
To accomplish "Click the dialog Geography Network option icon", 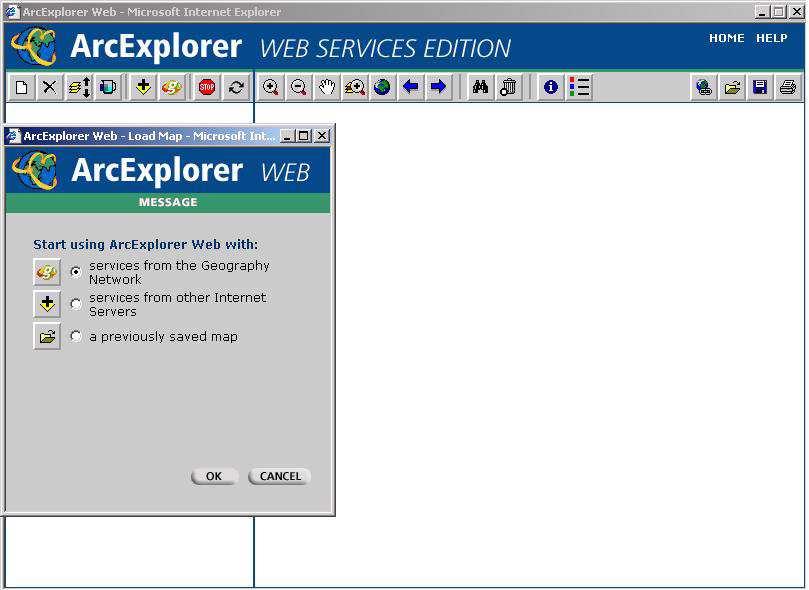I will (47, 272).
